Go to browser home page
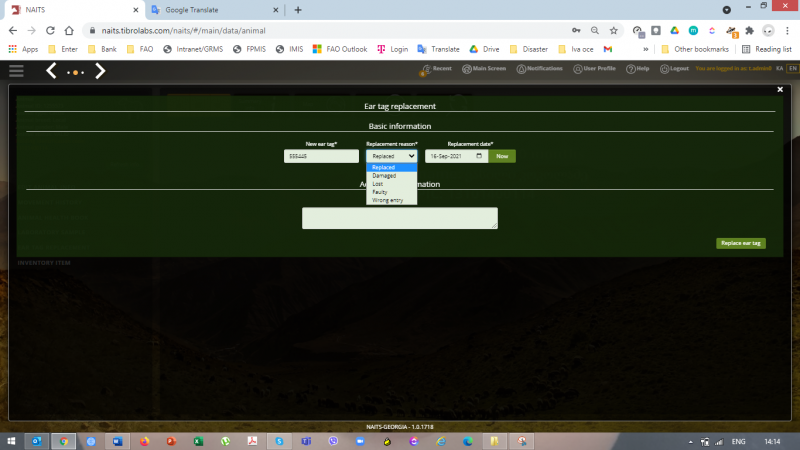Viewport: 800px width, 450px height. pyautogui.click(x=69, y=31)
